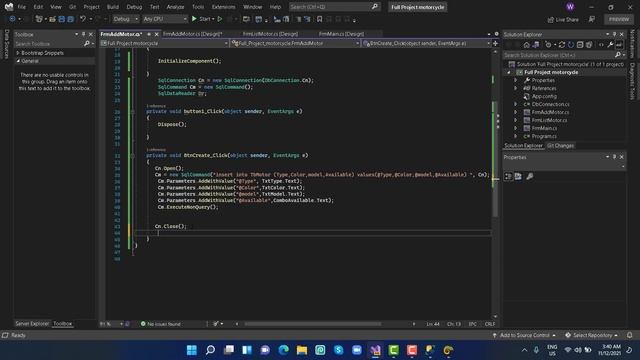Open Windows Start menu

pos(192,350)
